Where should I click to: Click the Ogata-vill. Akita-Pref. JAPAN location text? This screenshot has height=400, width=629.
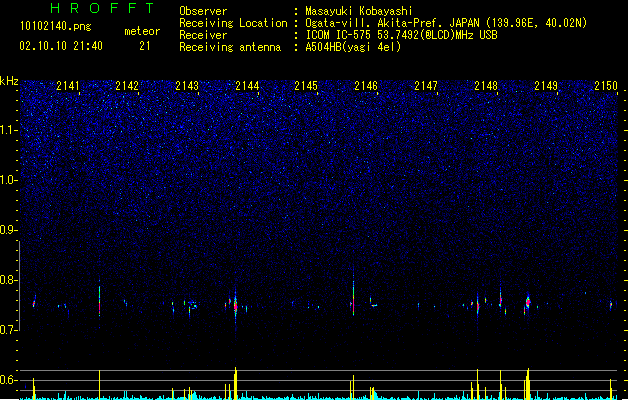point(446,23)
